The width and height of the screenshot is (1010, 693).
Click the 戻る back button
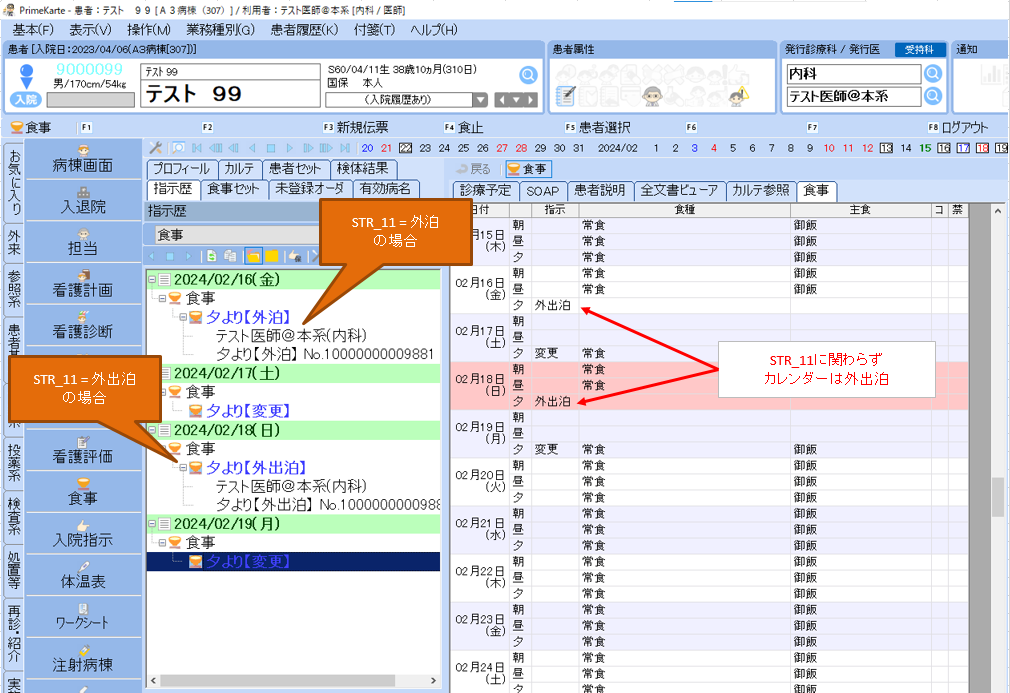click(474, 169)
